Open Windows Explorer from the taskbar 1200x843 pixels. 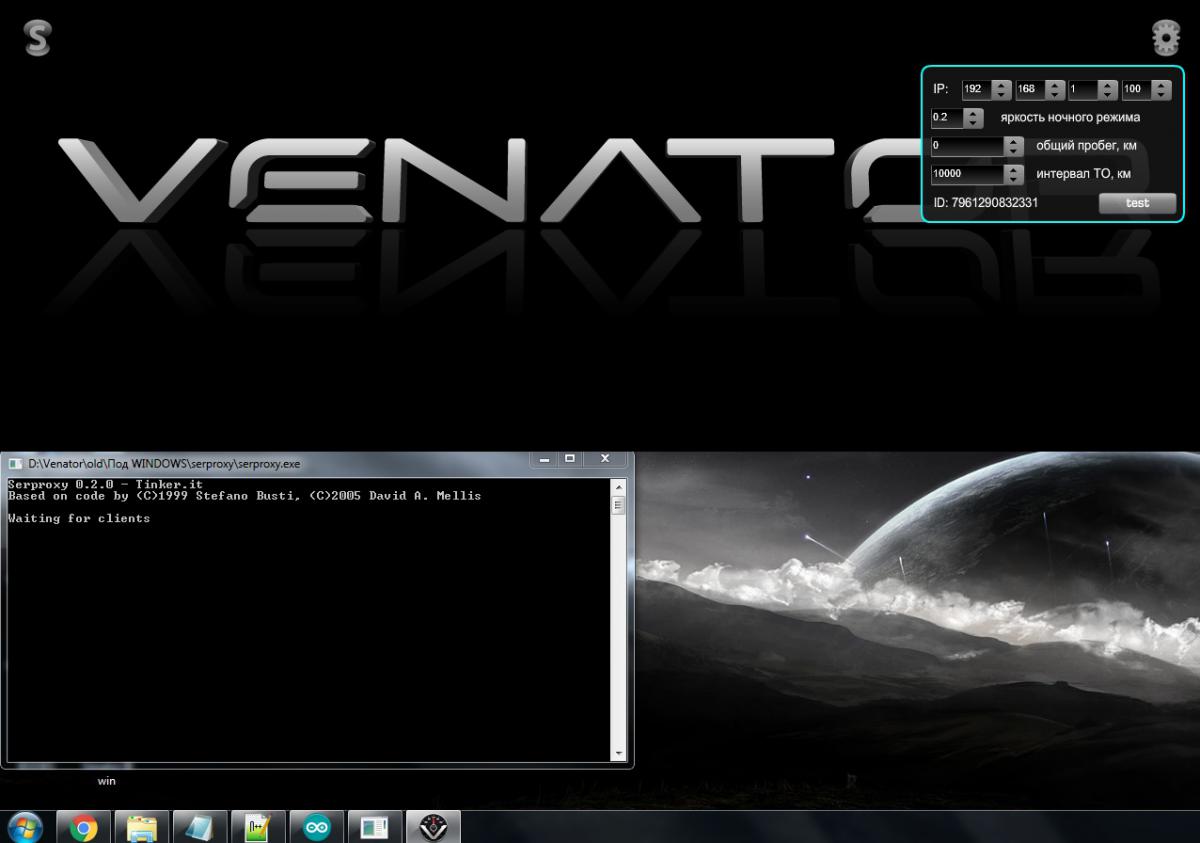(x=142, y=827)
